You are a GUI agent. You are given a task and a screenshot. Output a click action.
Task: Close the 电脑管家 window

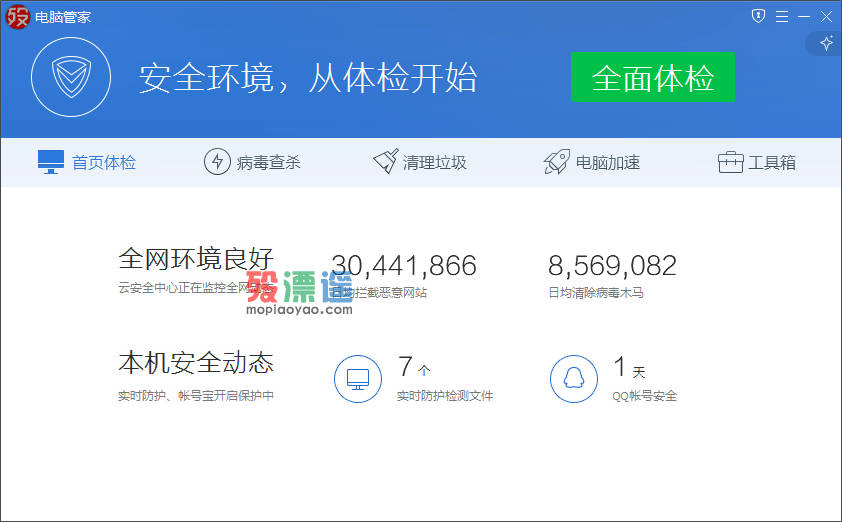click(x=826, y=17)
